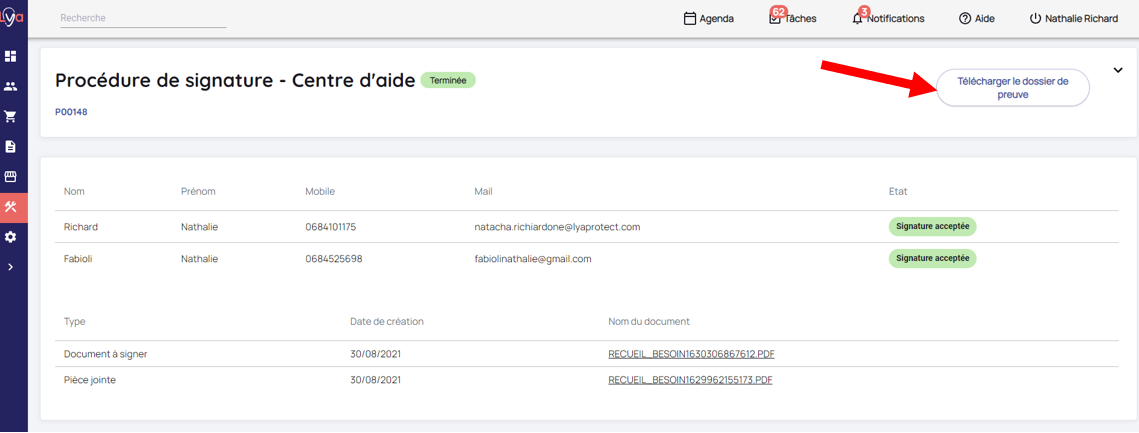Click the Lya logo in the top corner
Viewport: 1139px width, 433px height.
tap(12, 18)
